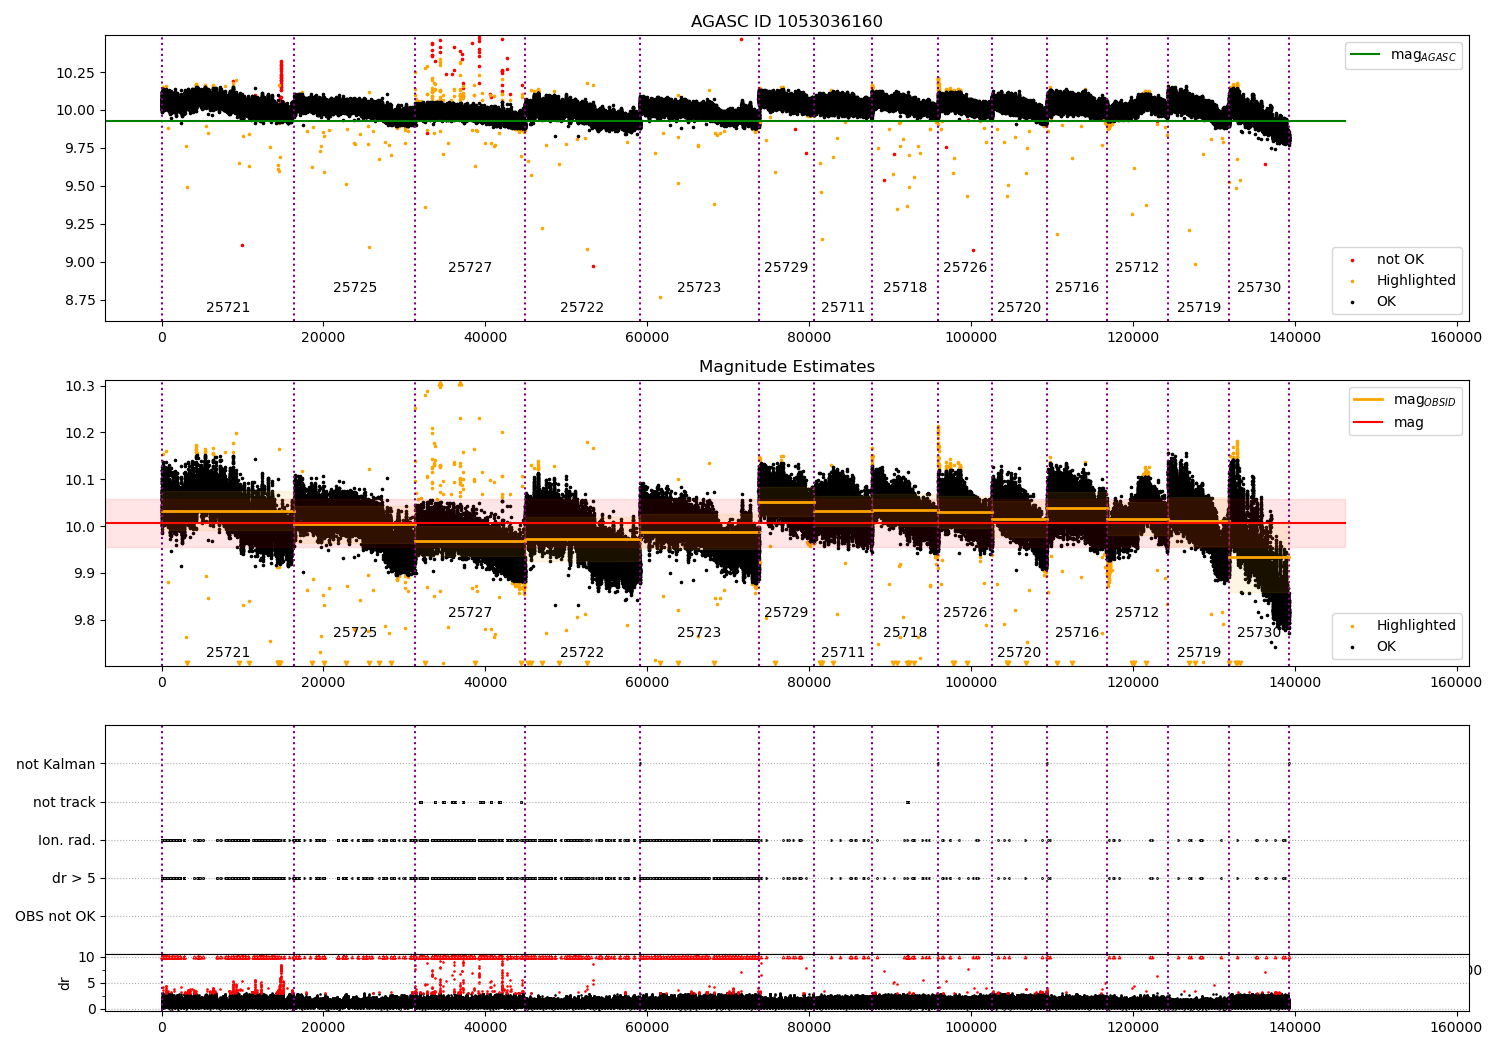Click the 'OBS not OK' row label
Image resolution: width=1500 pixels, height=1050 pixels.
pyautogui.click(x=55, y=916)
